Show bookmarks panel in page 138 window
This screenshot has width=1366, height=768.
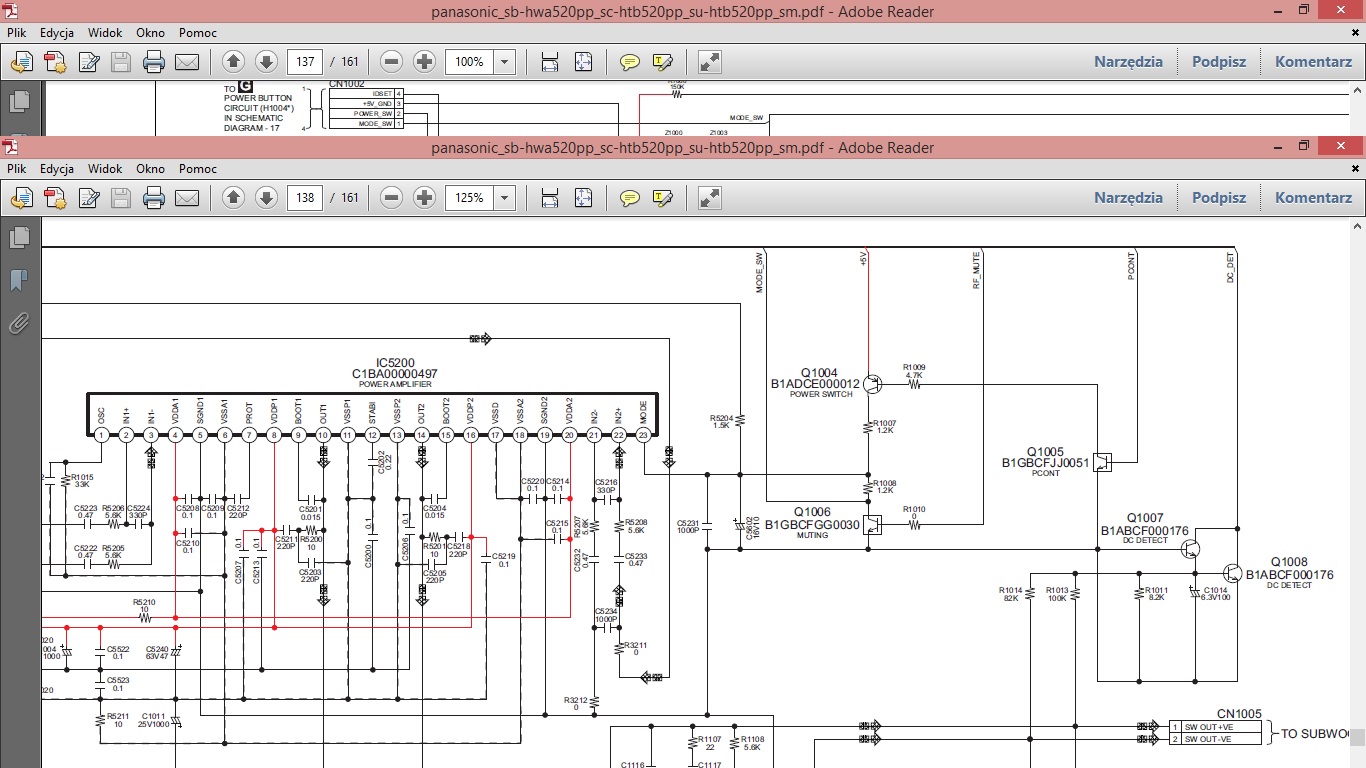(19, 280)
